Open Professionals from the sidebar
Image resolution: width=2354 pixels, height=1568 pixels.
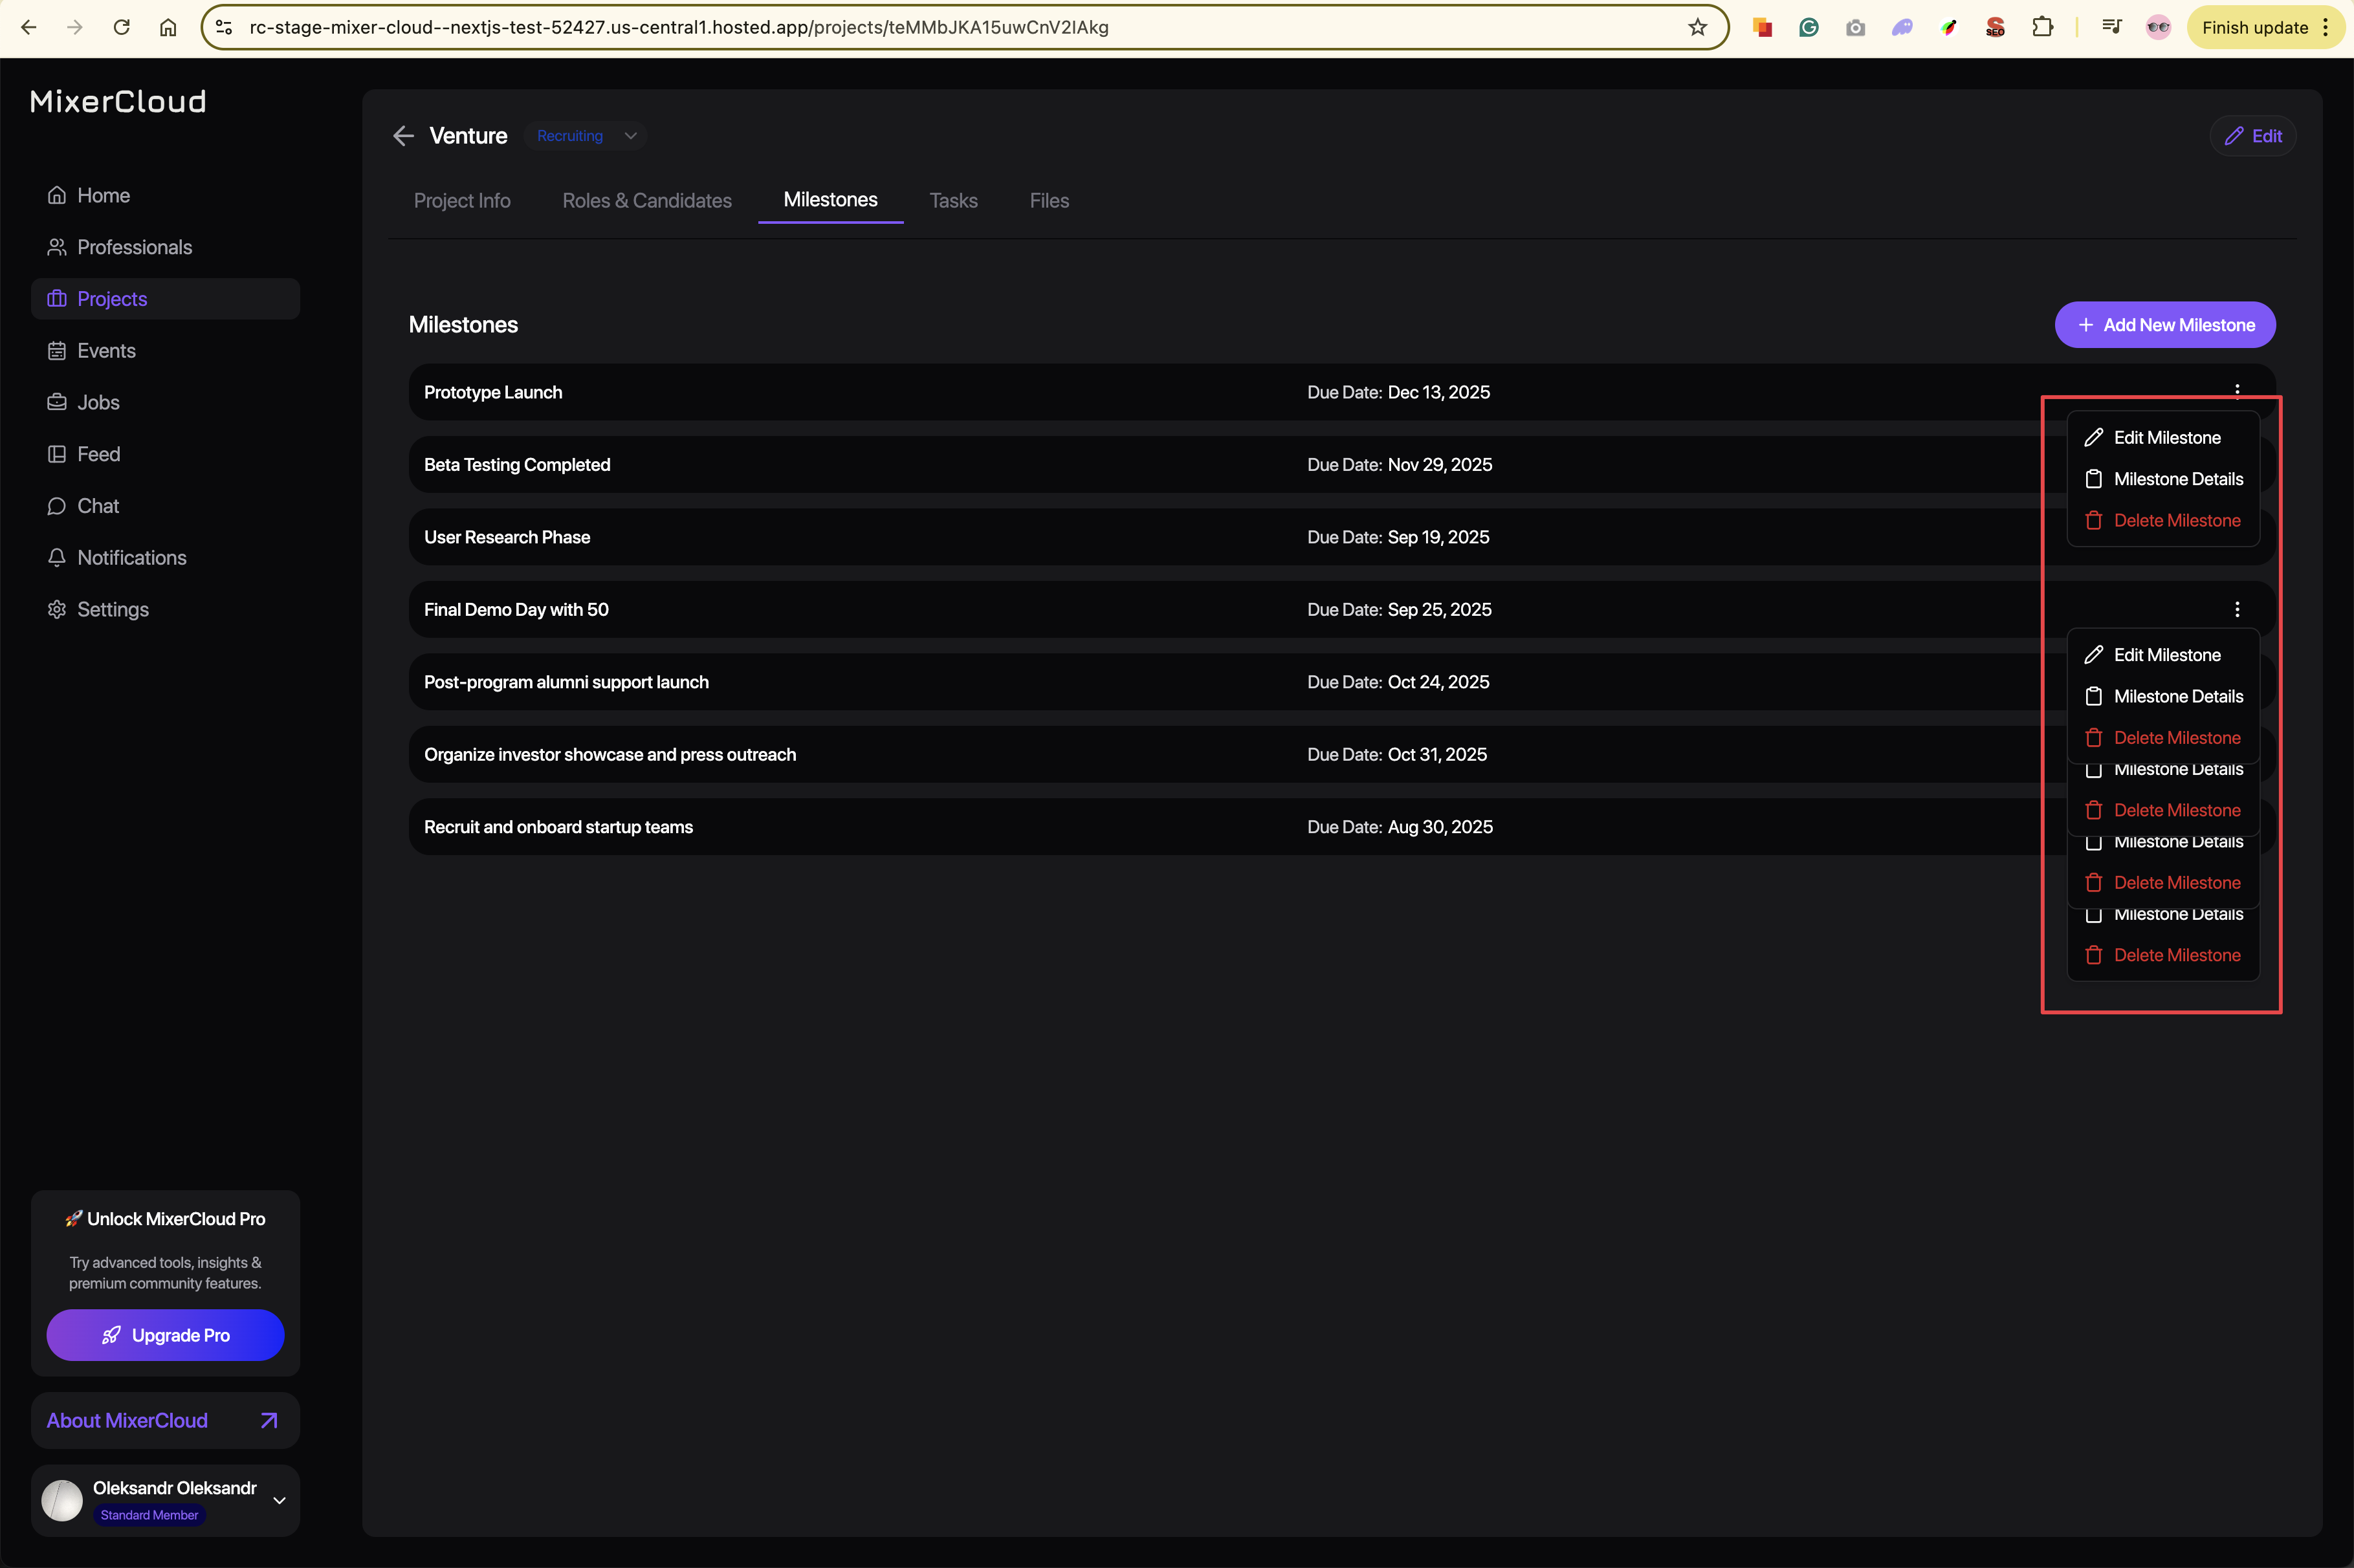133,247
